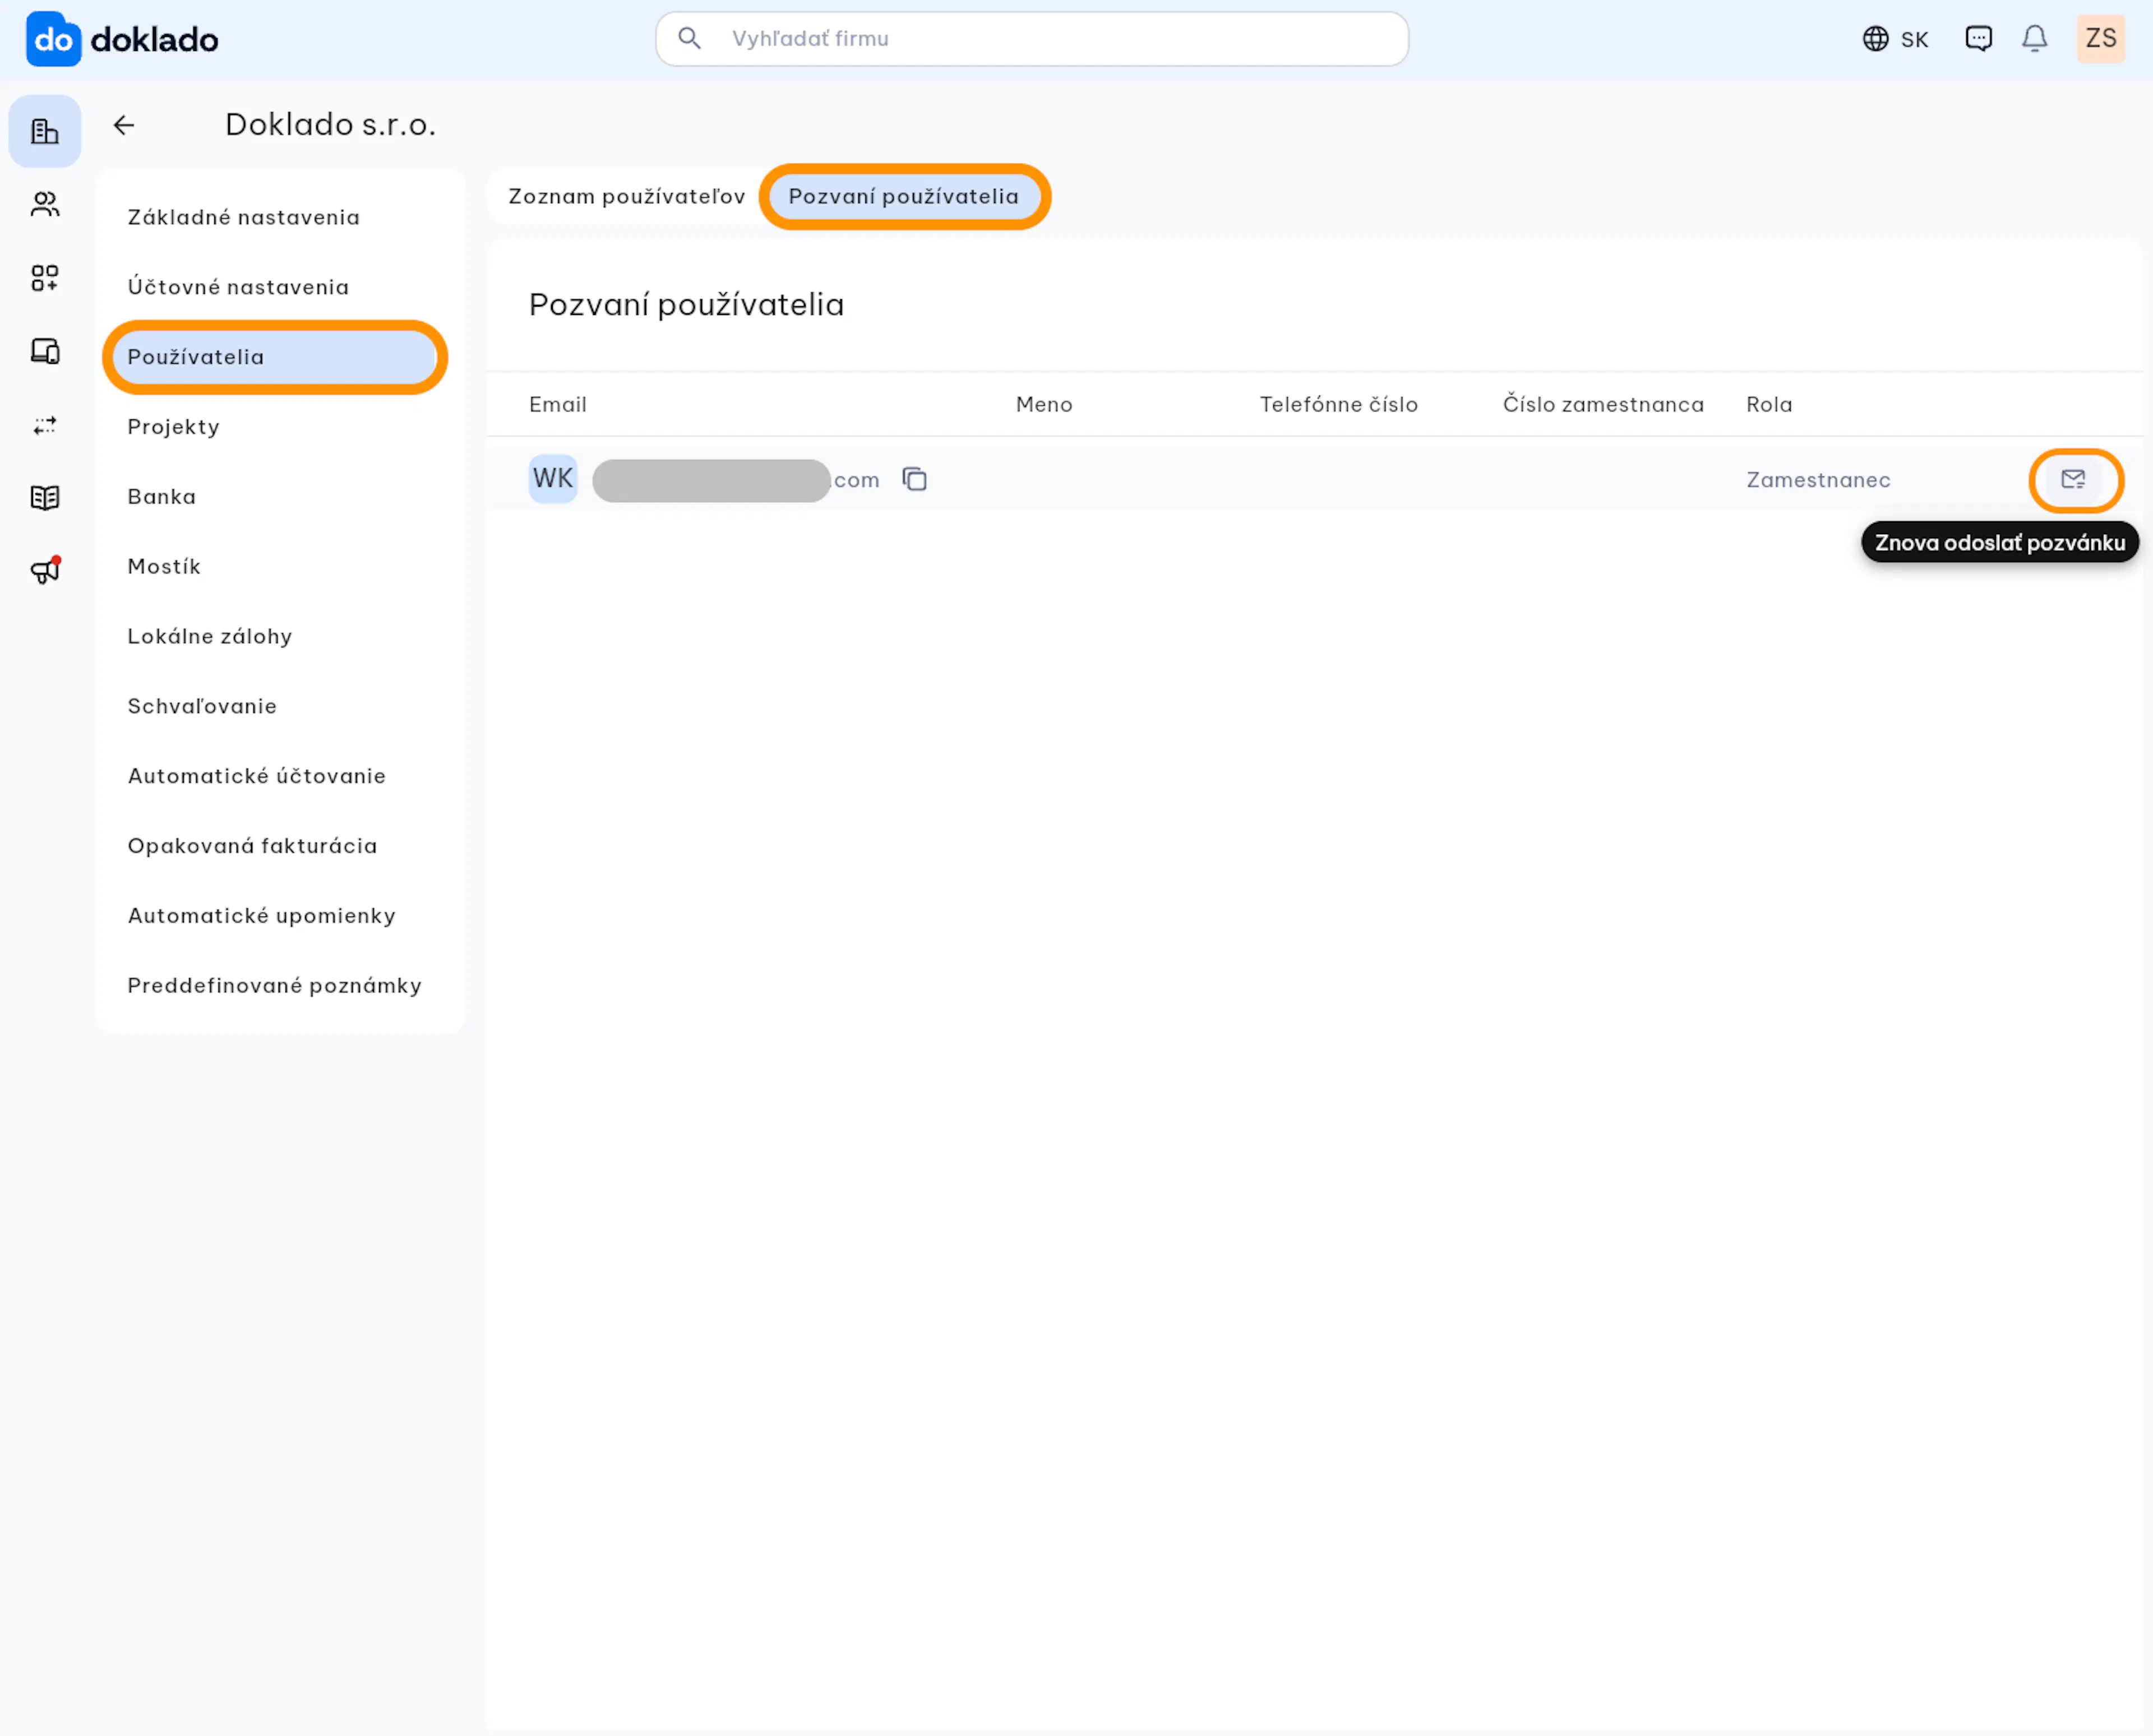Viewport: 2153px width, 1736px height.
Task: Open the devices icon in sidebar
Action: click(x=45, y=351)
